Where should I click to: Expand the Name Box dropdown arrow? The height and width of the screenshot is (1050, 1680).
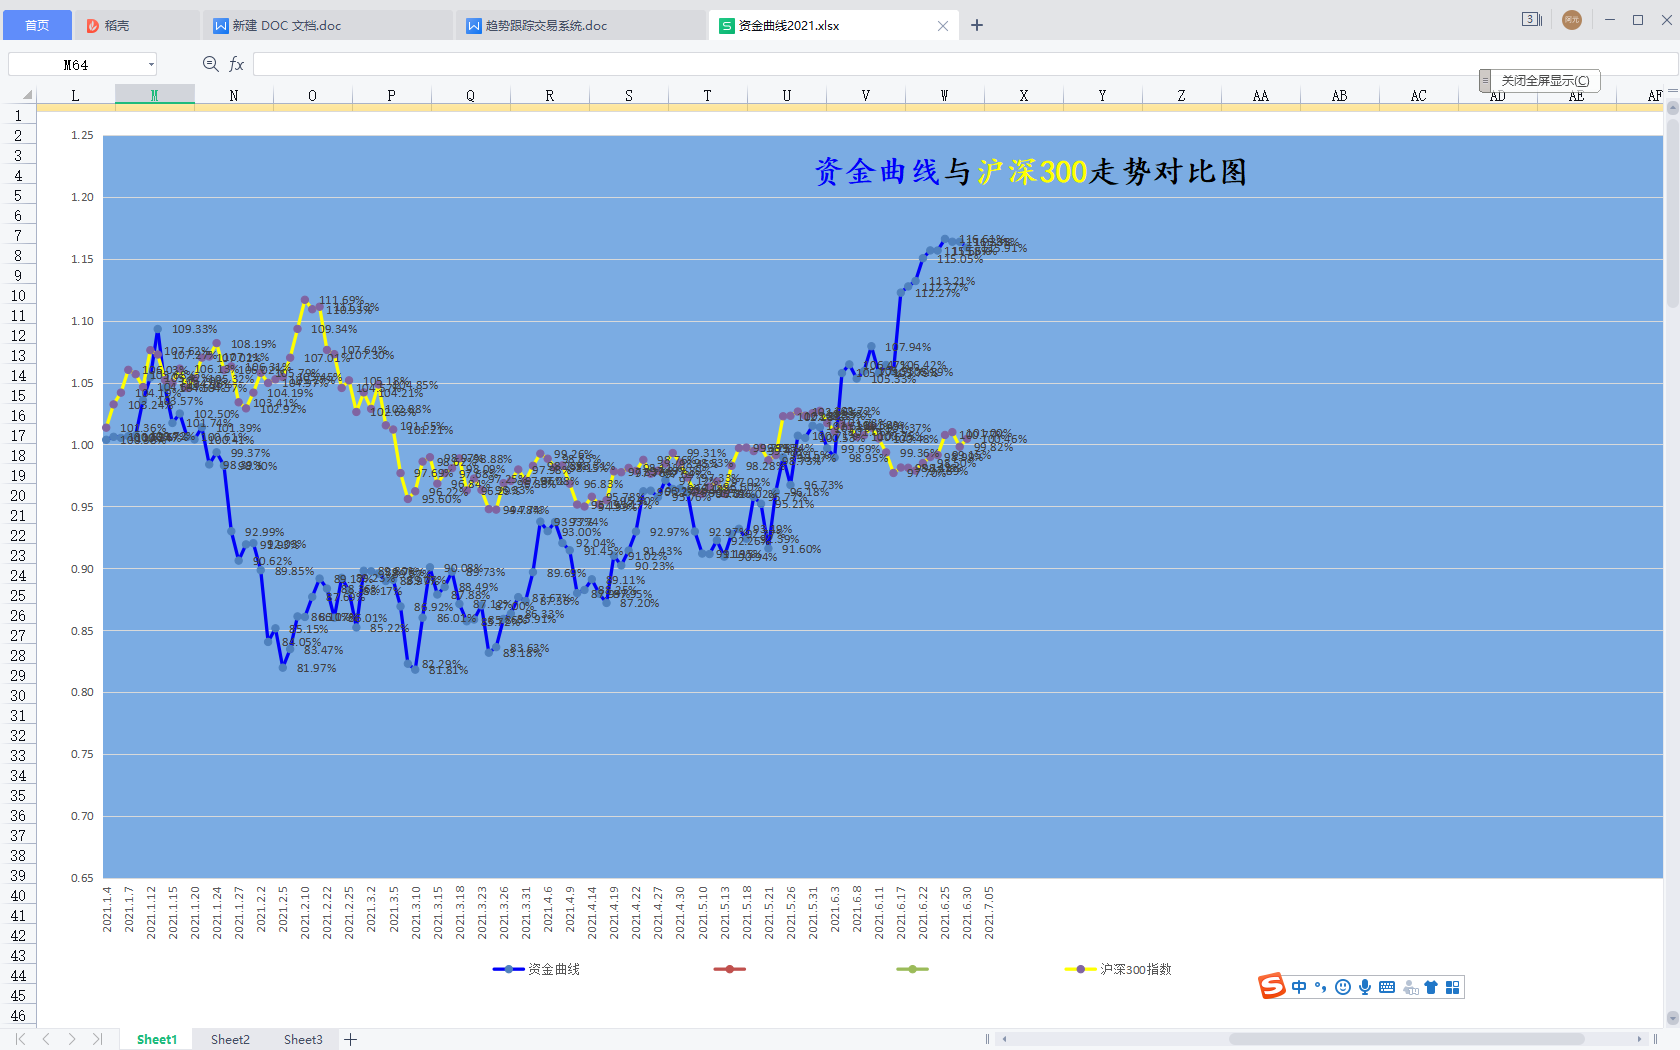[151, 65]
